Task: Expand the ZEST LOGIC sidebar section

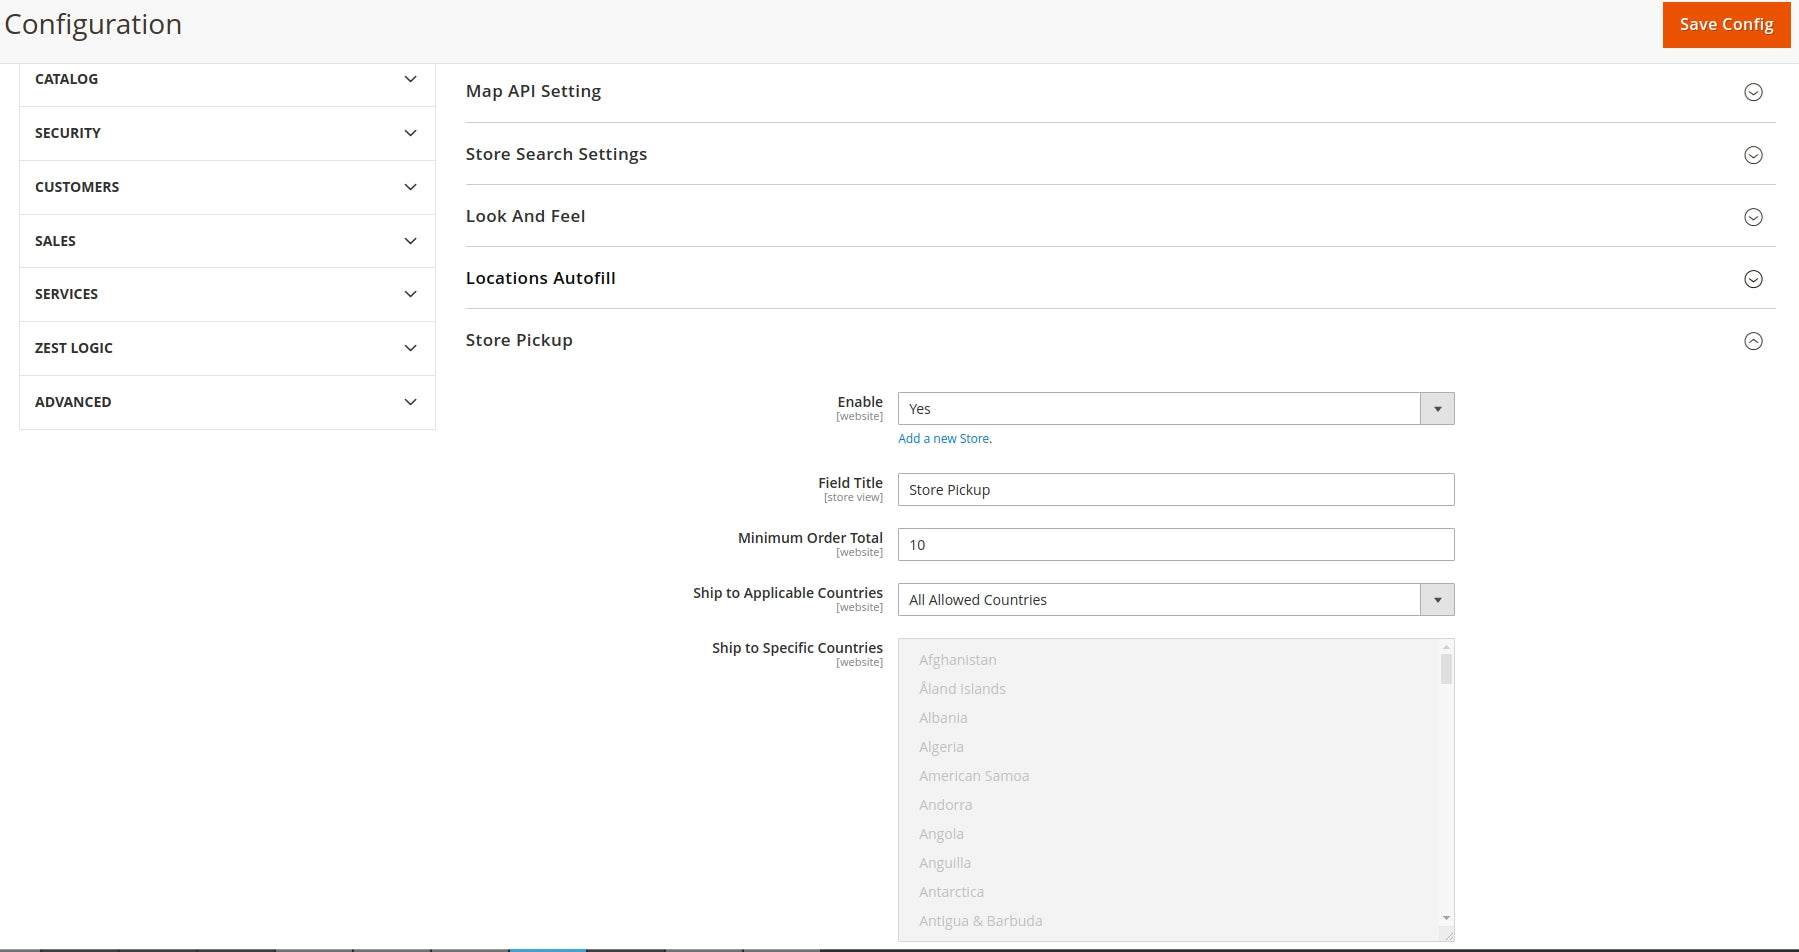Action: (x=227, y=348)
